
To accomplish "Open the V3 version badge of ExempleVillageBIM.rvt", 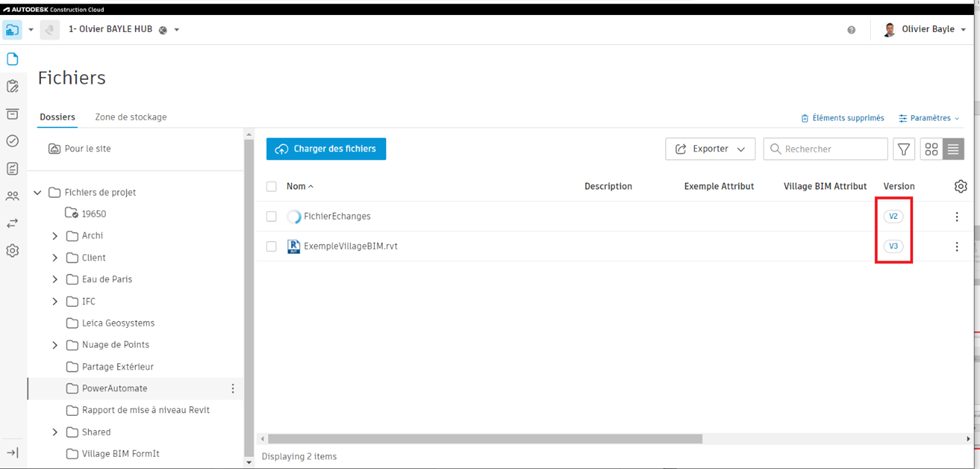I will coord(893,246).
